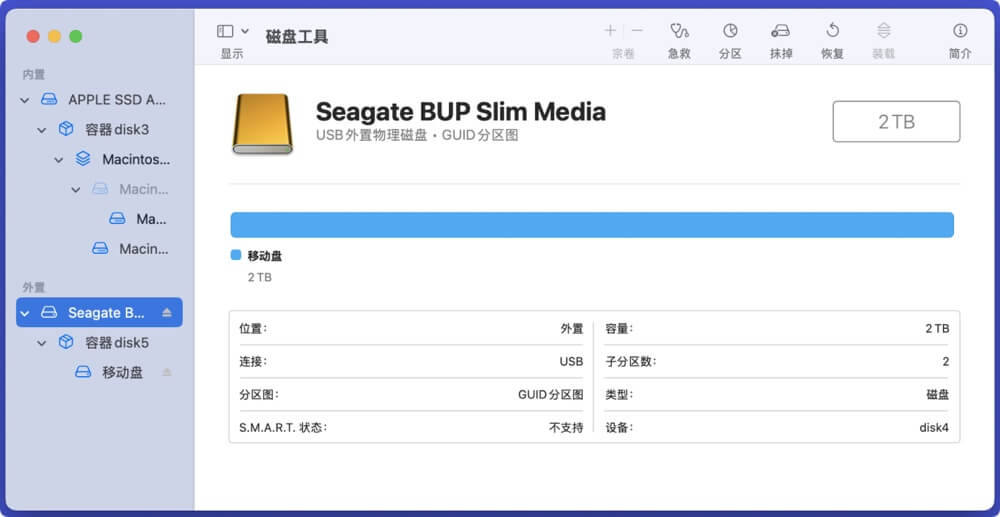Click the remove volume minus icon

tap(637, 30)
